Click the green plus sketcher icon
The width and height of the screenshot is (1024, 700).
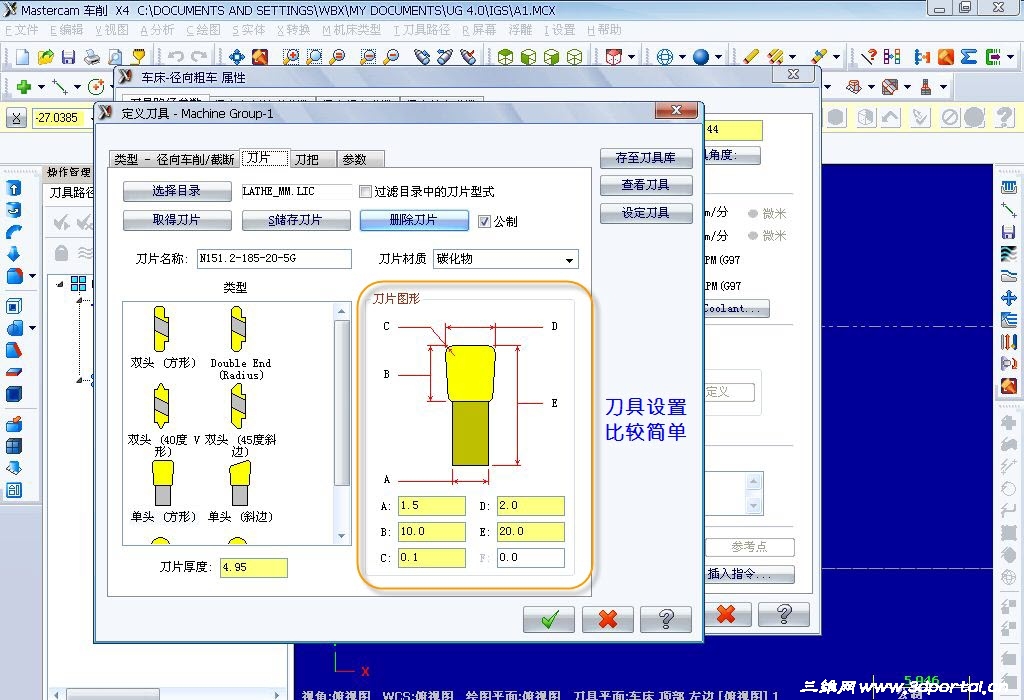[x=24, y=86]
